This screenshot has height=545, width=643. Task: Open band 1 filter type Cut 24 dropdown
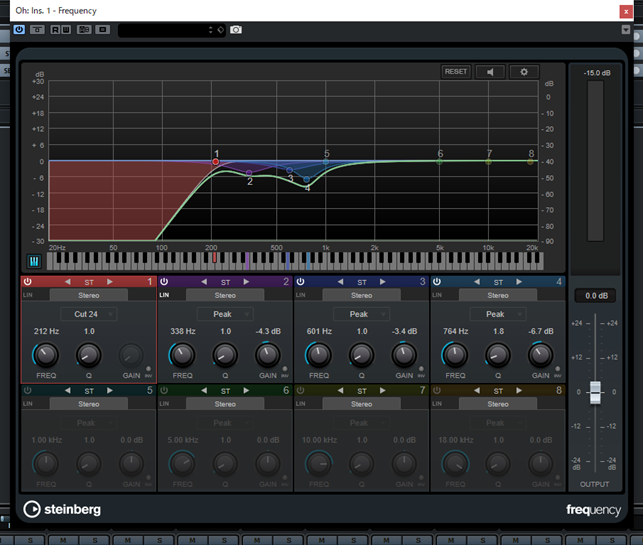click(88, 314)
